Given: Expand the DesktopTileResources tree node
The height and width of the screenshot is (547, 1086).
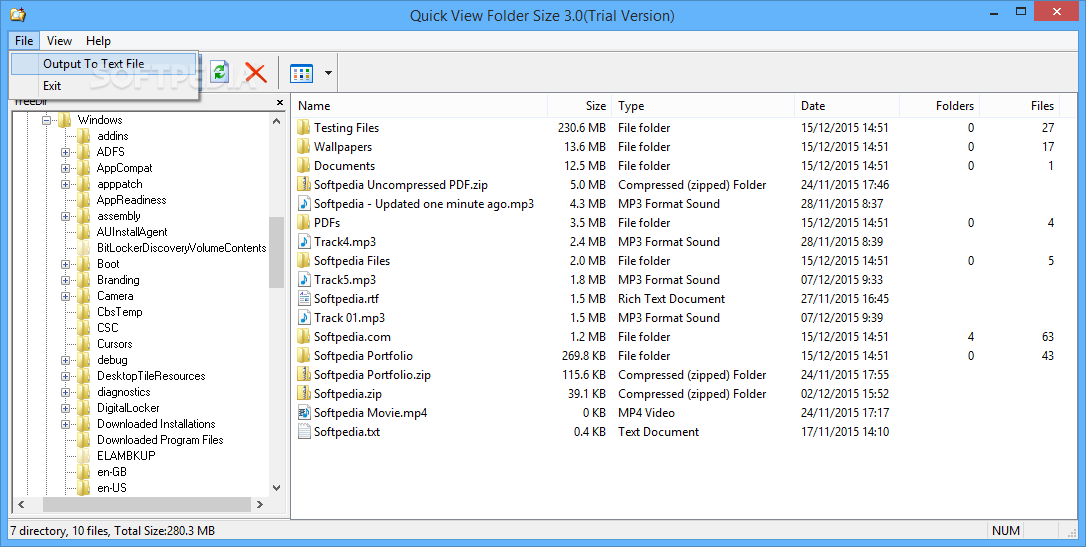Looking at the screenshot, I should click(x=65, y=376).
